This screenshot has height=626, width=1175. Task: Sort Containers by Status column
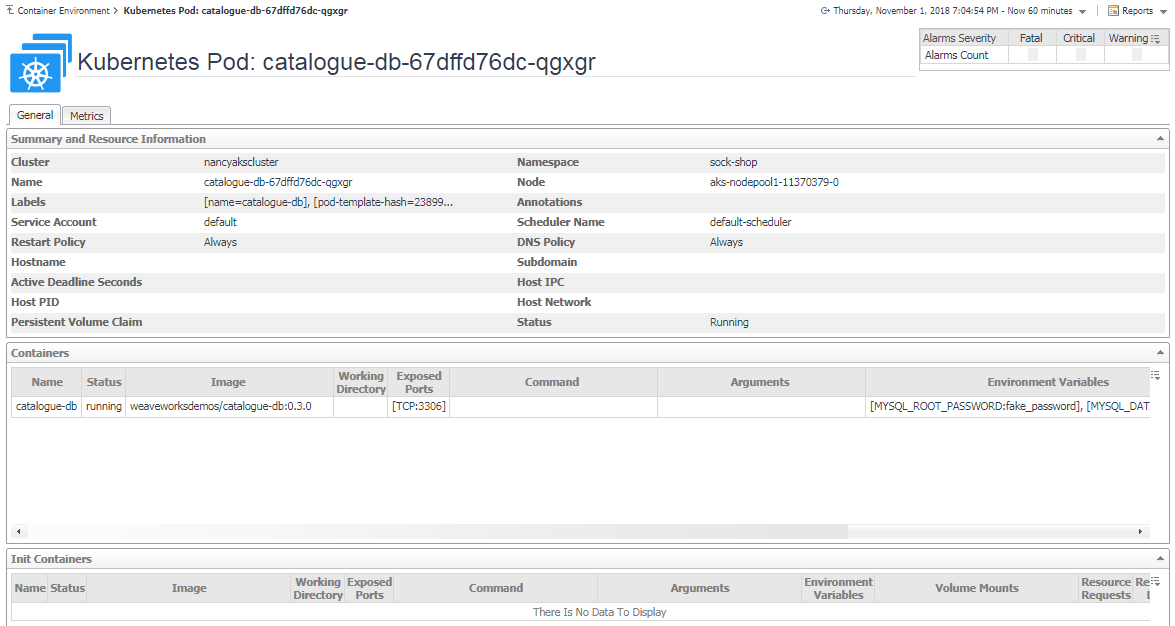[x=103, y=382]
